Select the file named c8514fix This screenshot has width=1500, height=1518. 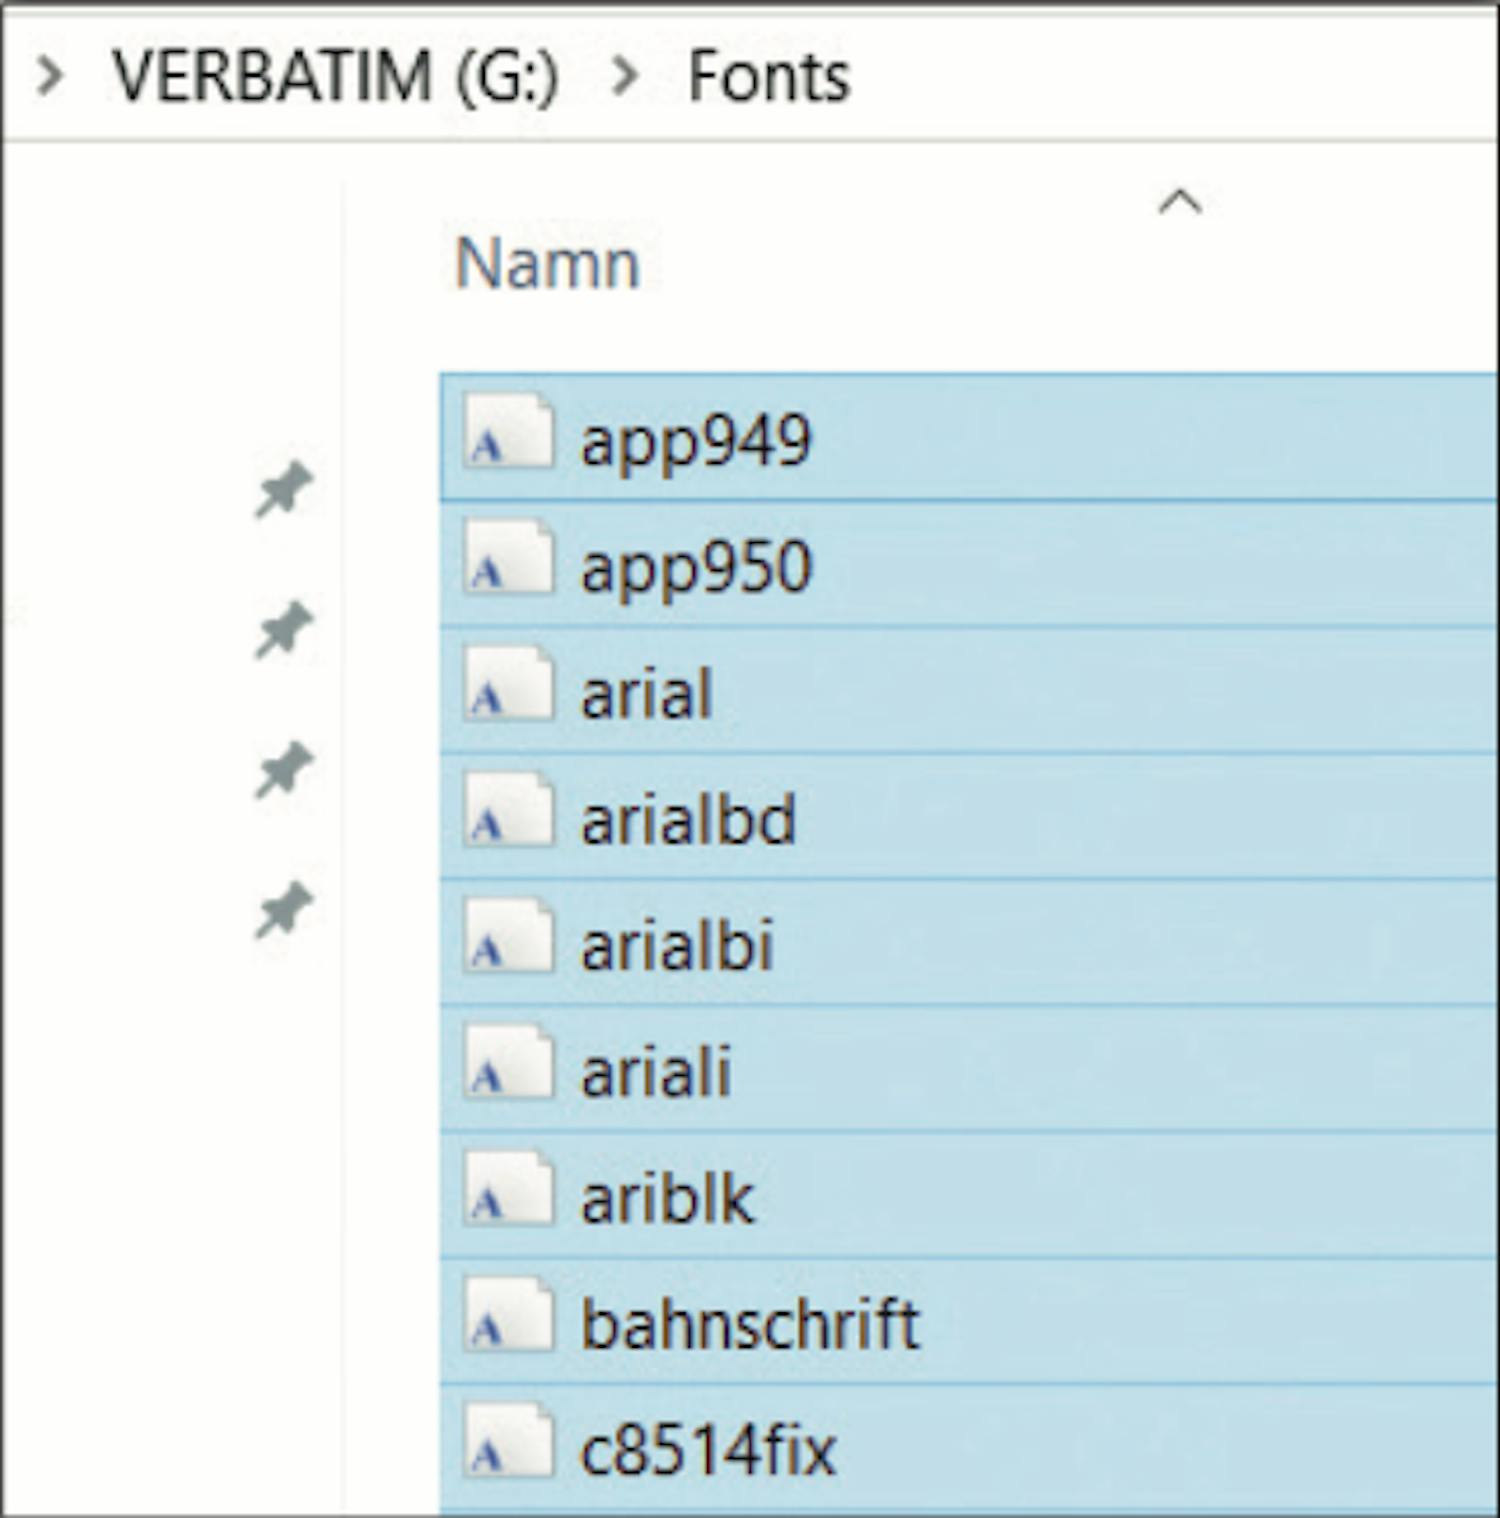point(969,1447)
